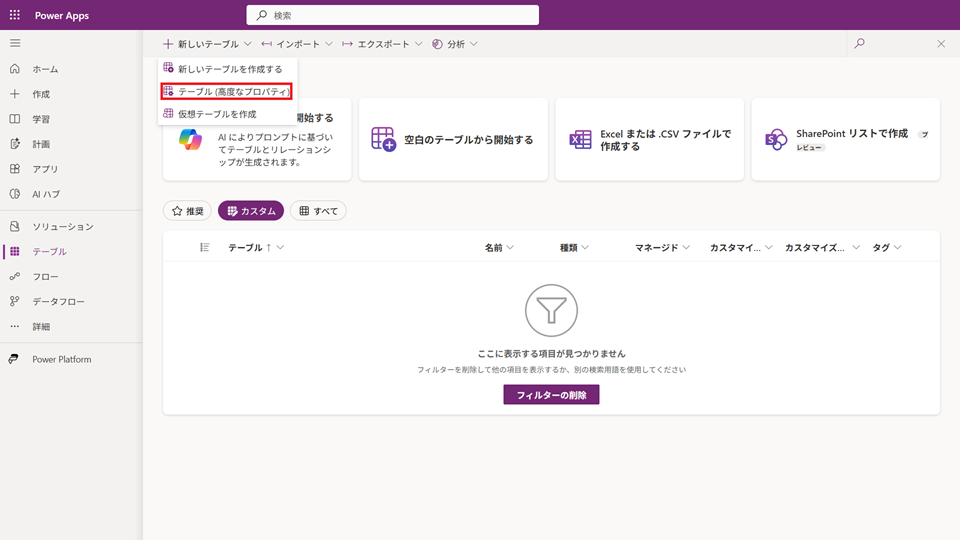Open the カスタマイズ... column dropdown
Viewport: 960px width, 540px height.
(822, 247)
